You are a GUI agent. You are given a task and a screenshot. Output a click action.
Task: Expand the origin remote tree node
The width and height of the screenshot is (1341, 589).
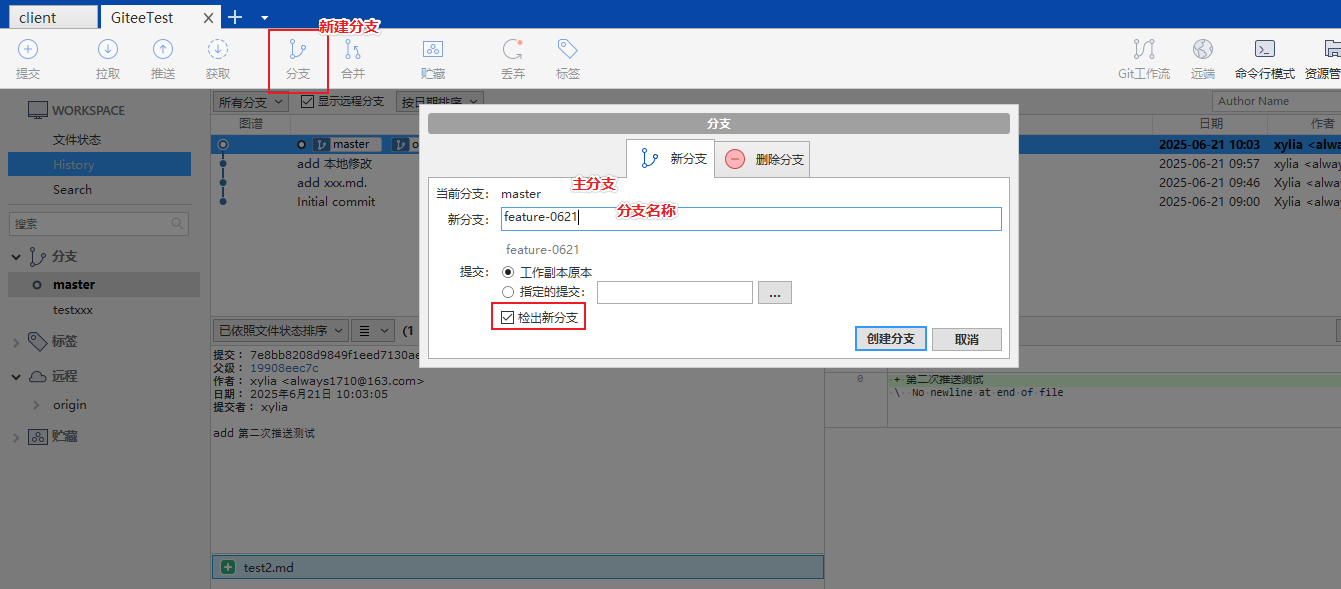click(x=37, y=405)
